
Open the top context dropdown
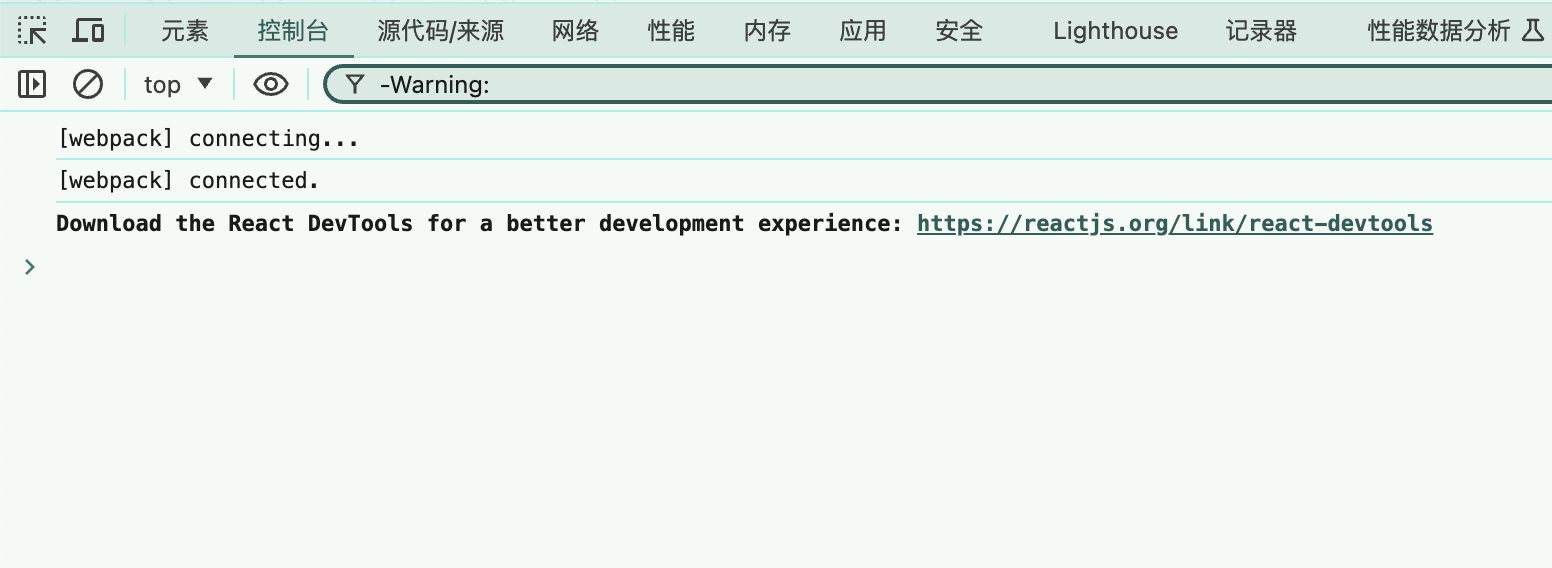[x=178, y=85]
